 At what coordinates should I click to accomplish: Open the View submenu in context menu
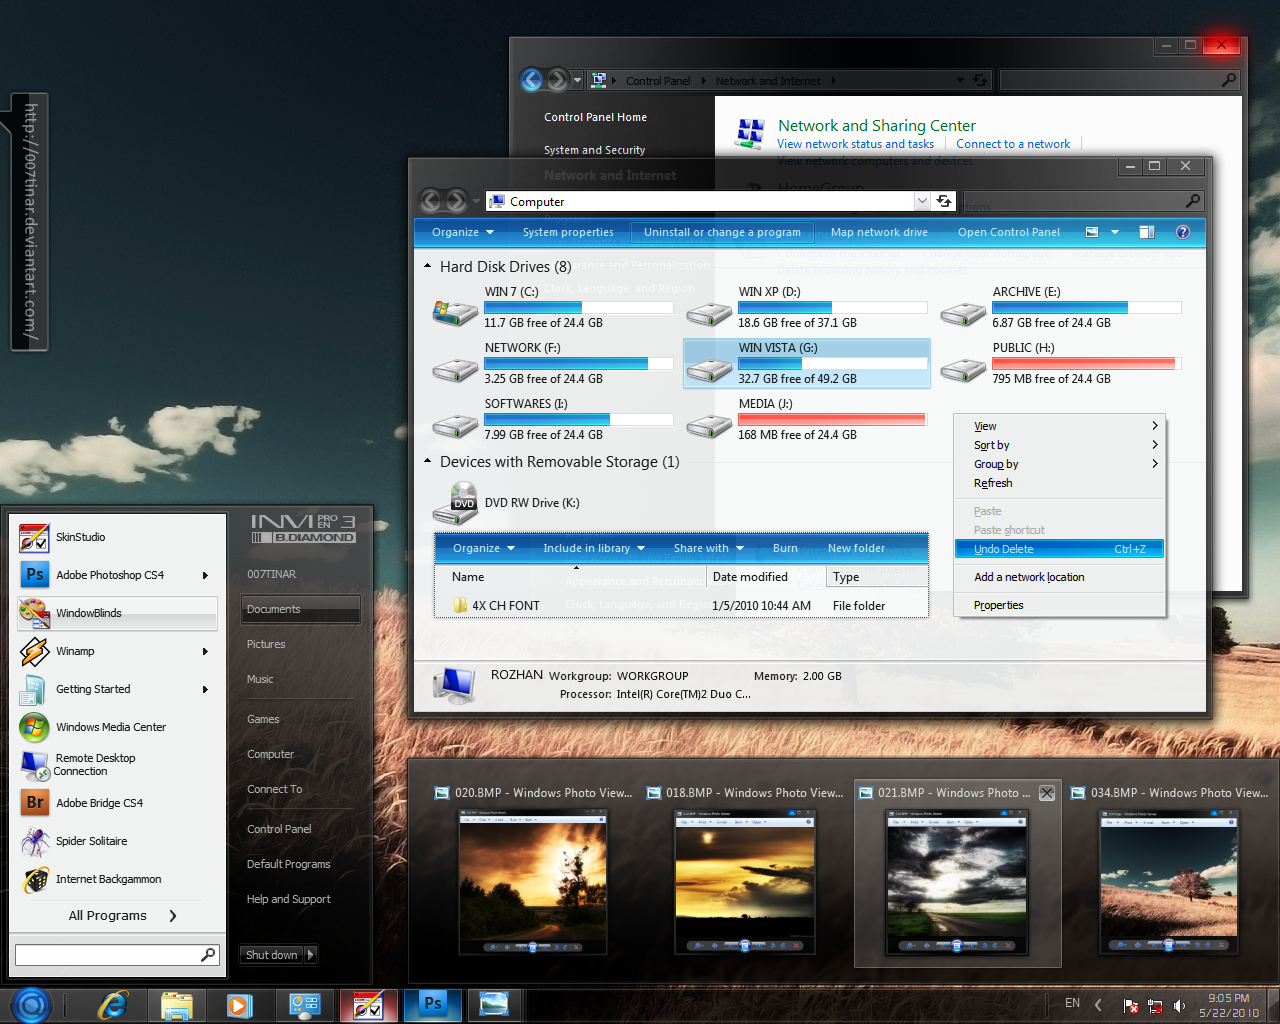(x=1061, y=426)
